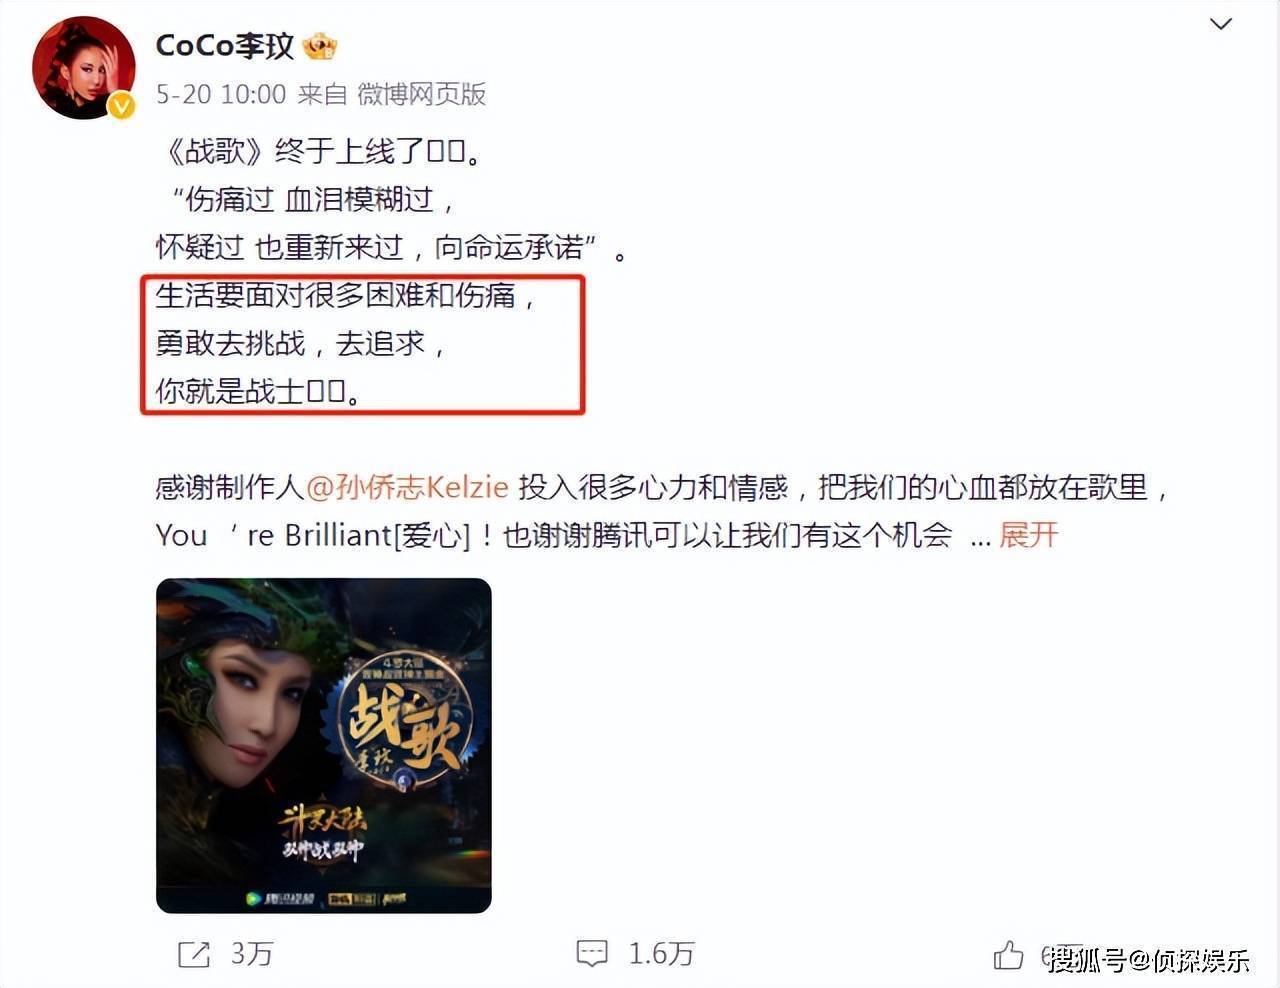Image resolution: width=1280 pixels, height=988 pixels.
Task: Click the red highlighted text box
Action: 362,345
